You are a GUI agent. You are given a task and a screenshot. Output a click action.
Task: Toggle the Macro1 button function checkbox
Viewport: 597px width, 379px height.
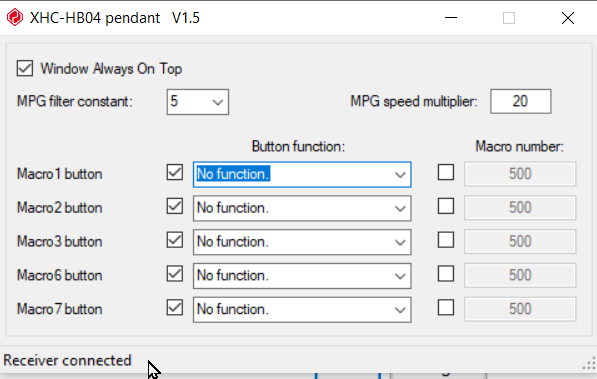pyautogui.click(x=175, y=172)
